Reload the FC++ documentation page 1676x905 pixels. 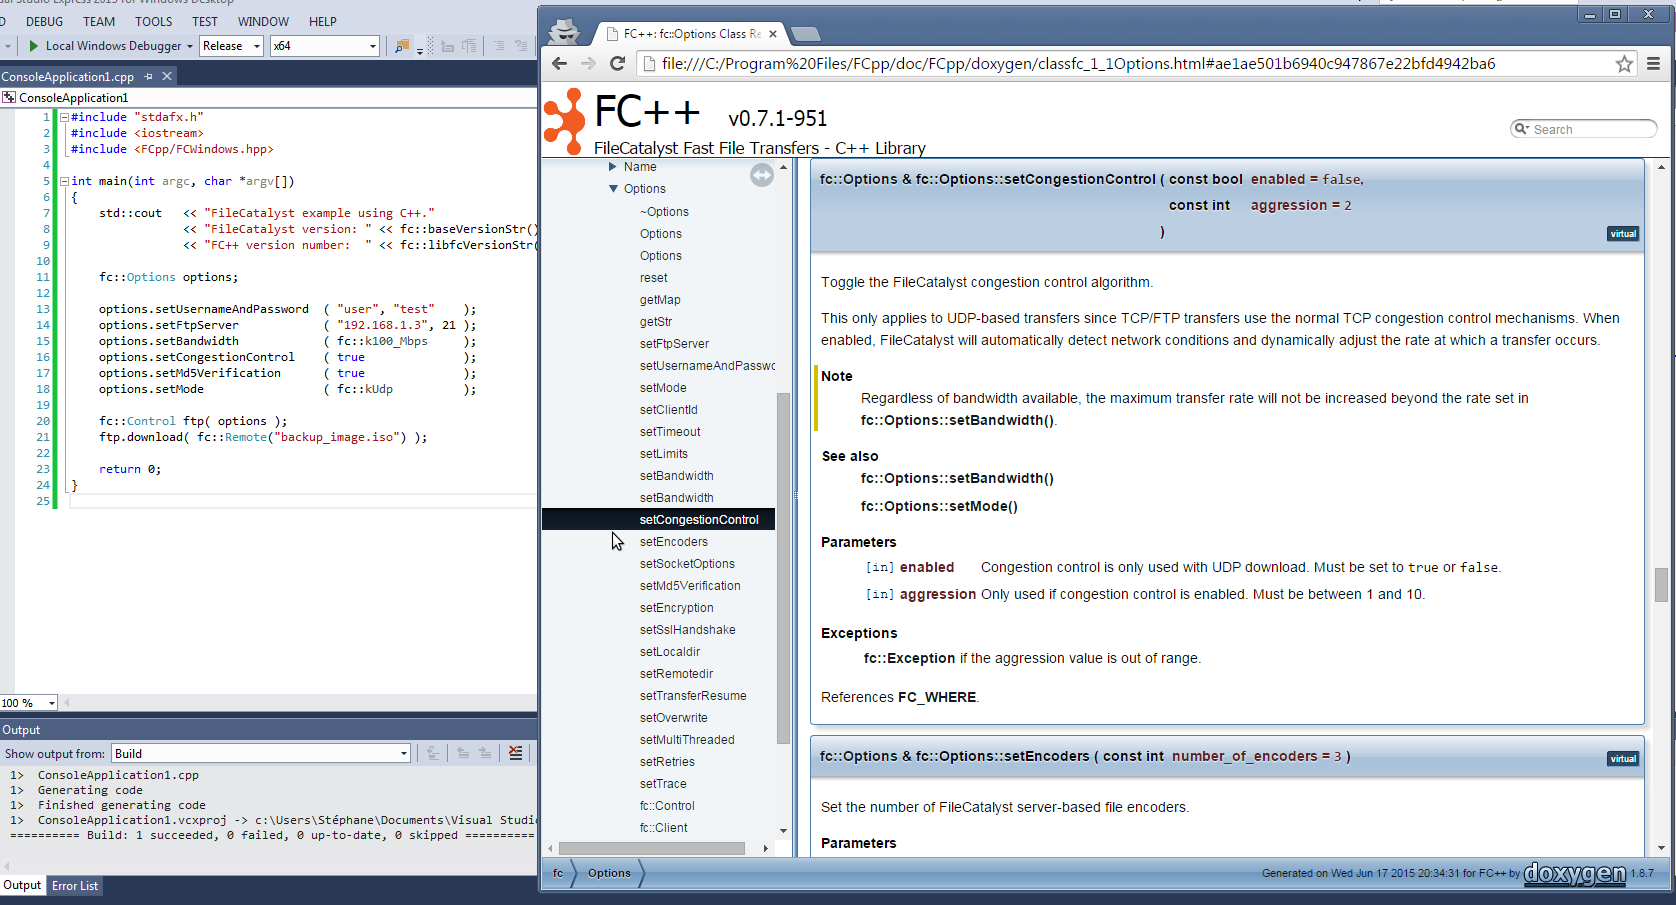[x=617, y=64]
